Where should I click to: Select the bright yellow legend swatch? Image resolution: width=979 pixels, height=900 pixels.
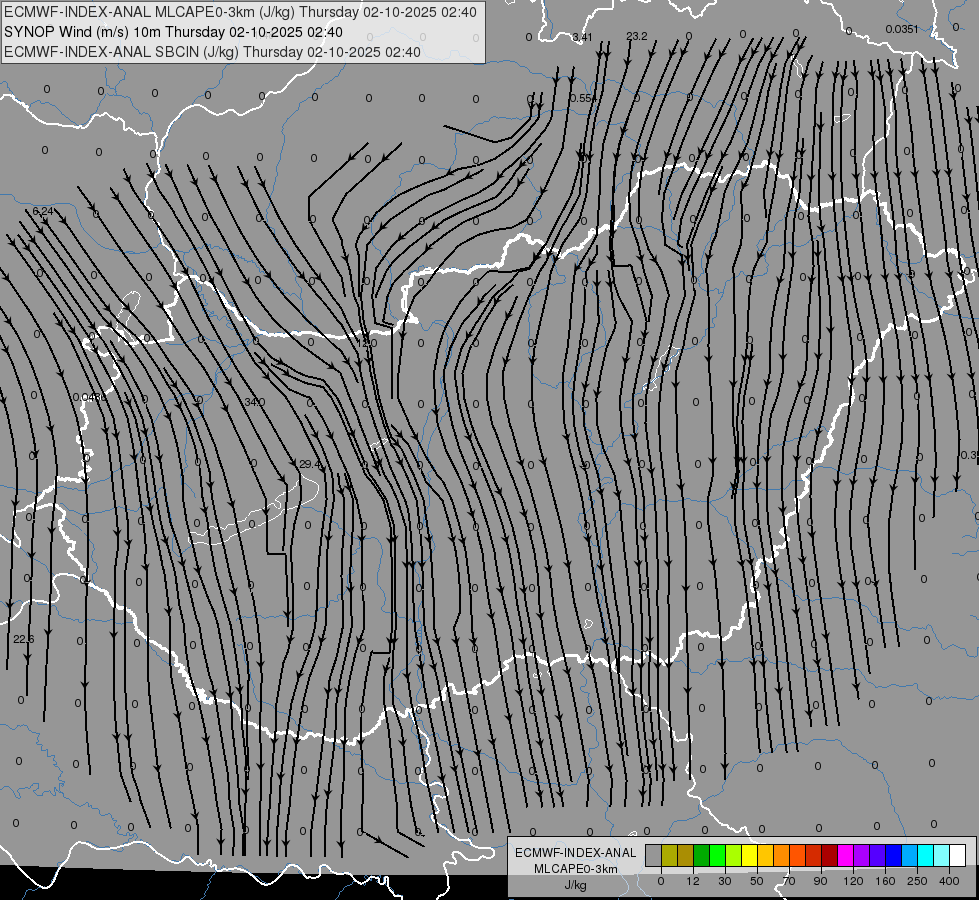(x=750, y=855)
